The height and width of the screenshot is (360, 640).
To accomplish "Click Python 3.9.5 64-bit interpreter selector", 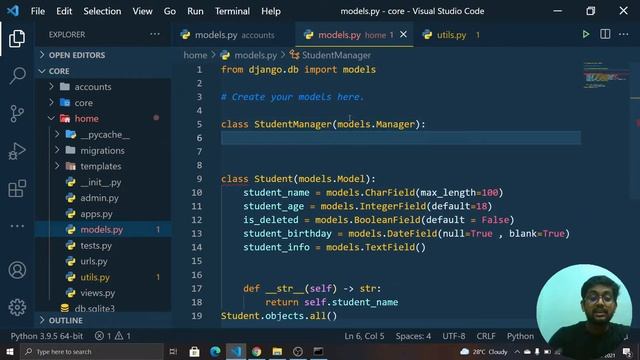I will (x=47, y=336).
